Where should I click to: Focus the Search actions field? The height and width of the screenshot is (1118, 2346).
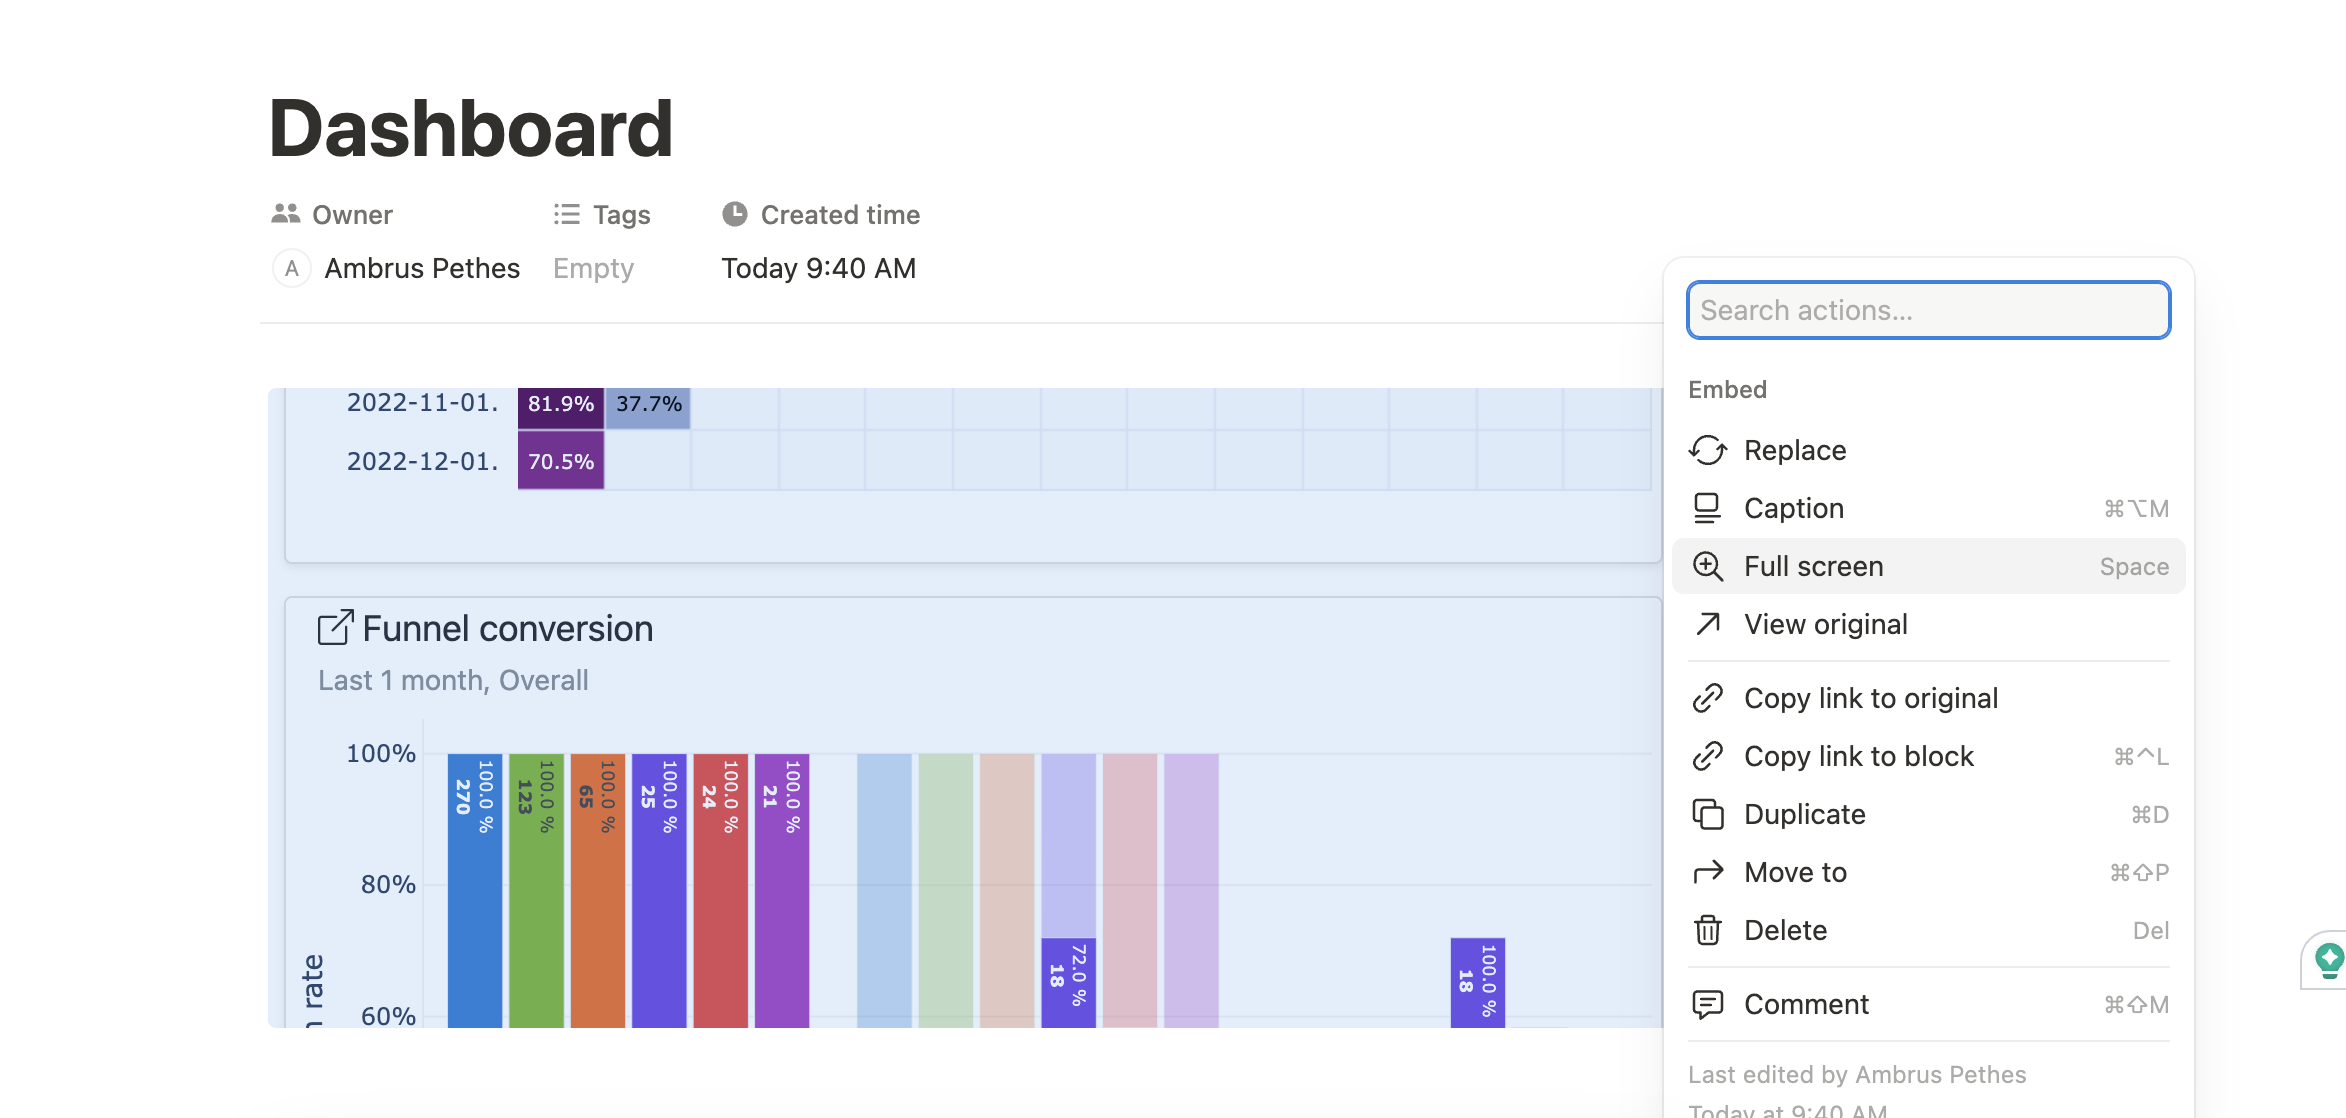tap(1928, 310)
